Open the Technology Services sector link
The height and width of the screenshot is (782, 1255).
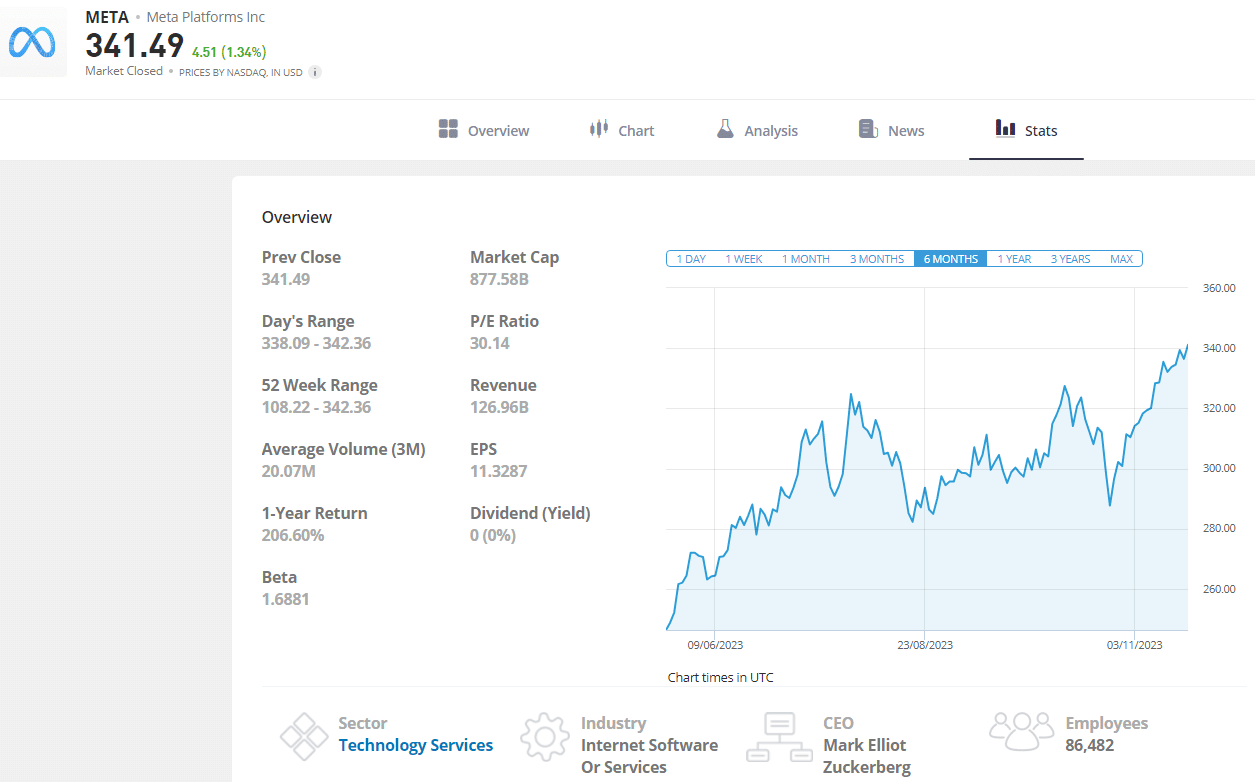[x=416, y=745]
